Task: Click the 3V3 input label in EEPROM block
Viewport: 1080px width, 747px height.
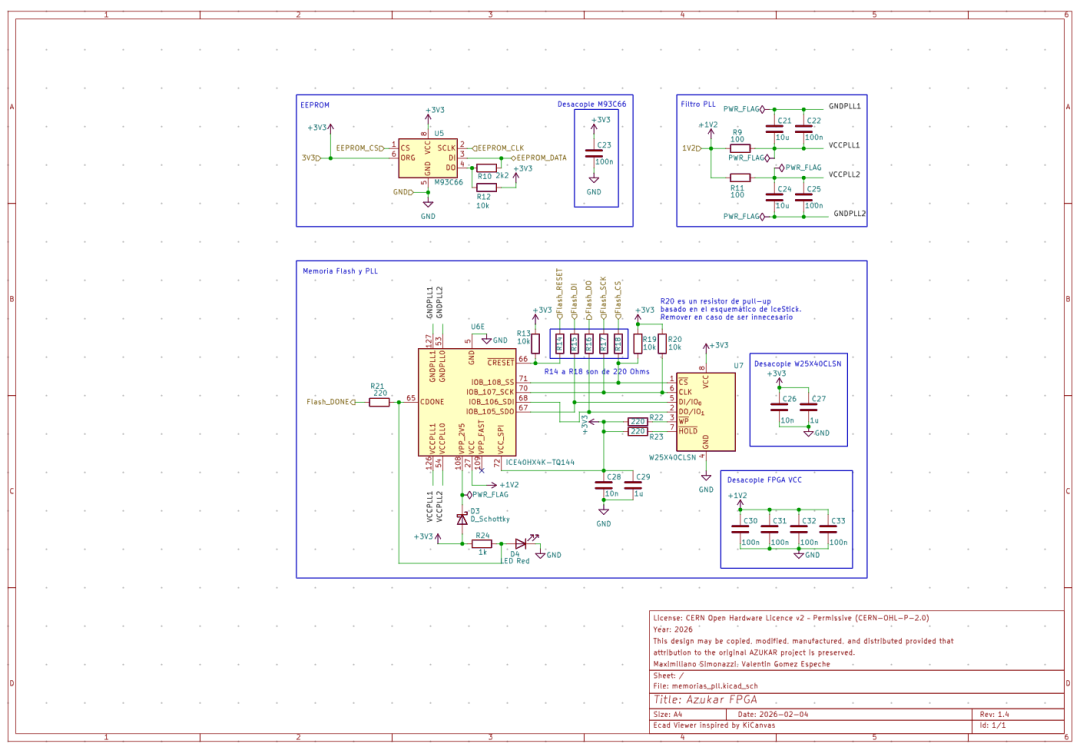Action: point(311,158)
